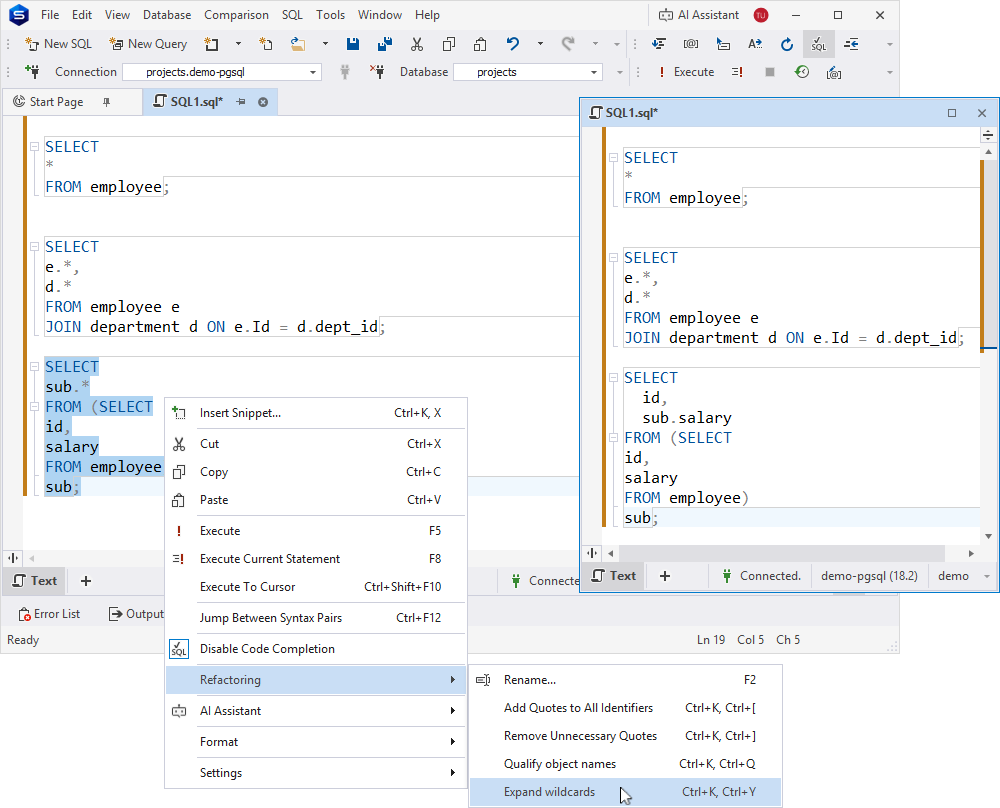This screenshot has width=1000, height=808.
Task: Choose Qualify object names
Action: pos(625,764)
